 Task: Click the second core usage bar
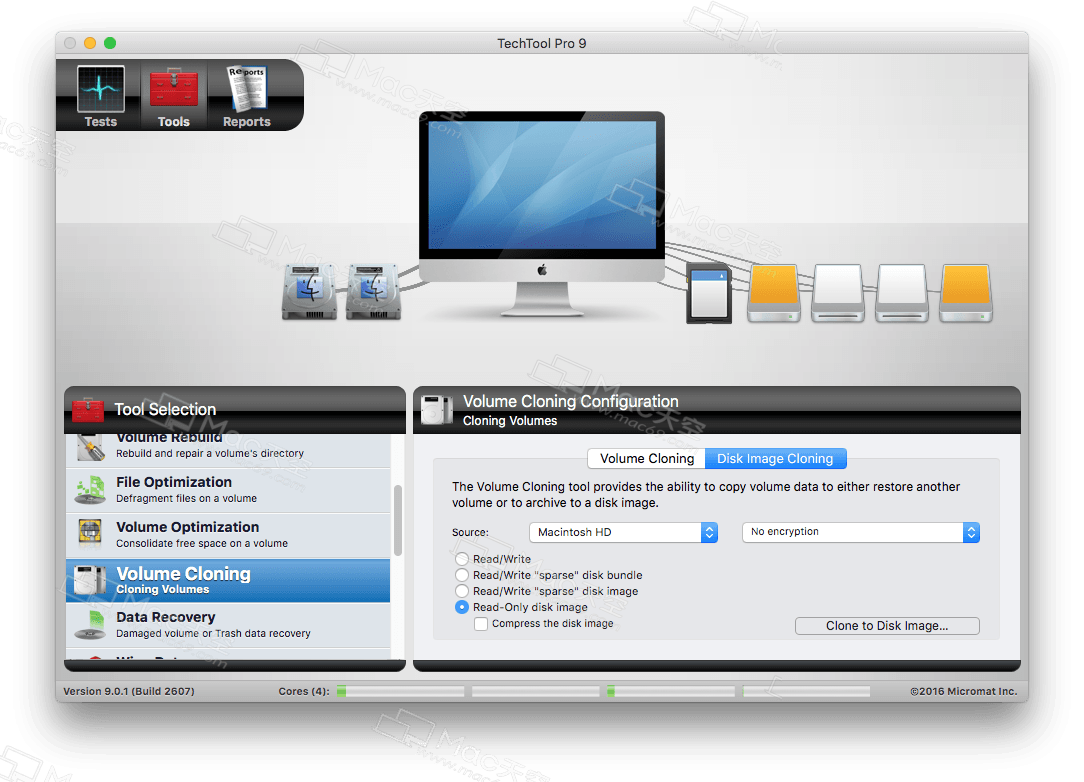[536, 691]
